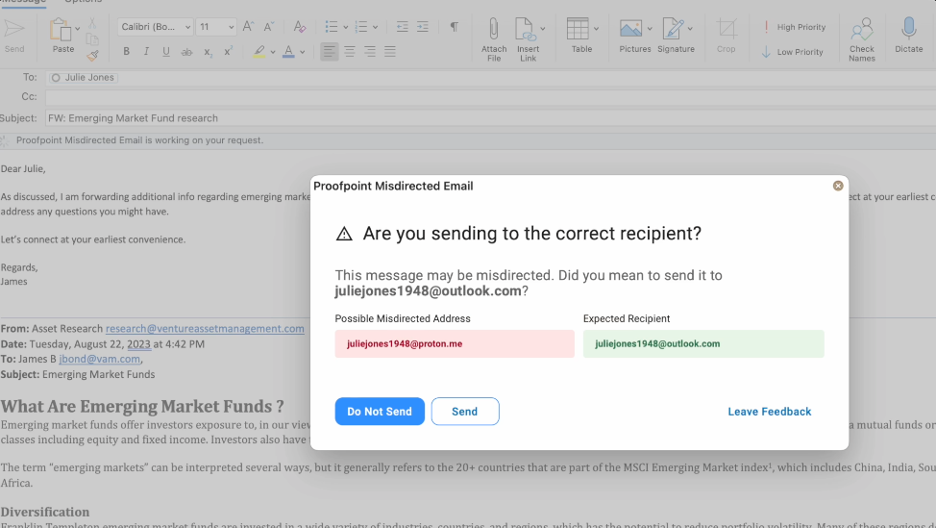Screen dimensions: 936x528
Task: Select the Julie Jones recipient chip
Action: point(83,78)
